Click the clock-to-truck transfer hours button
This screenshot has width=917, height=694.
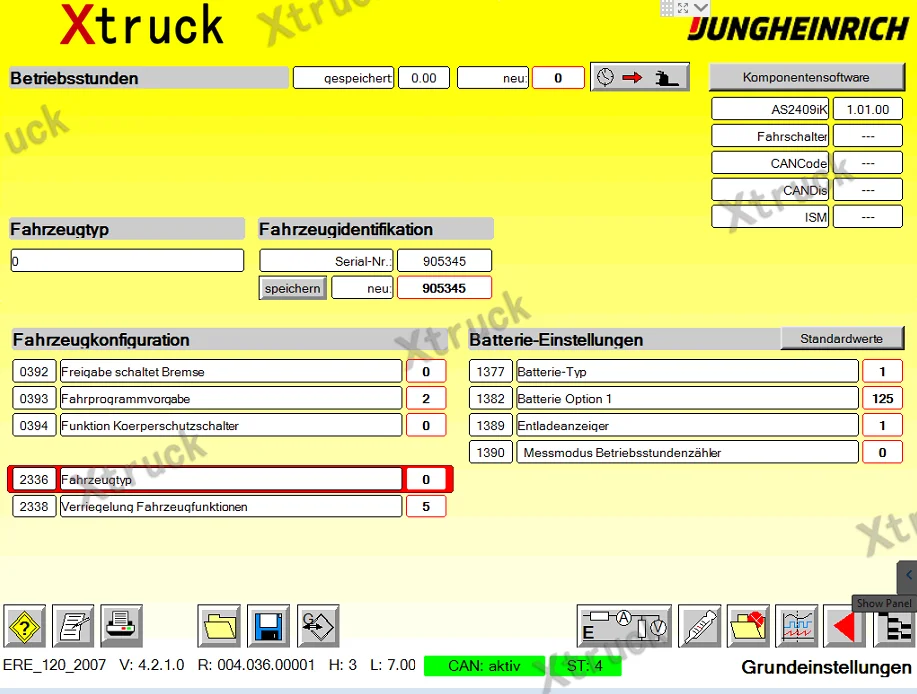(640, 77)
